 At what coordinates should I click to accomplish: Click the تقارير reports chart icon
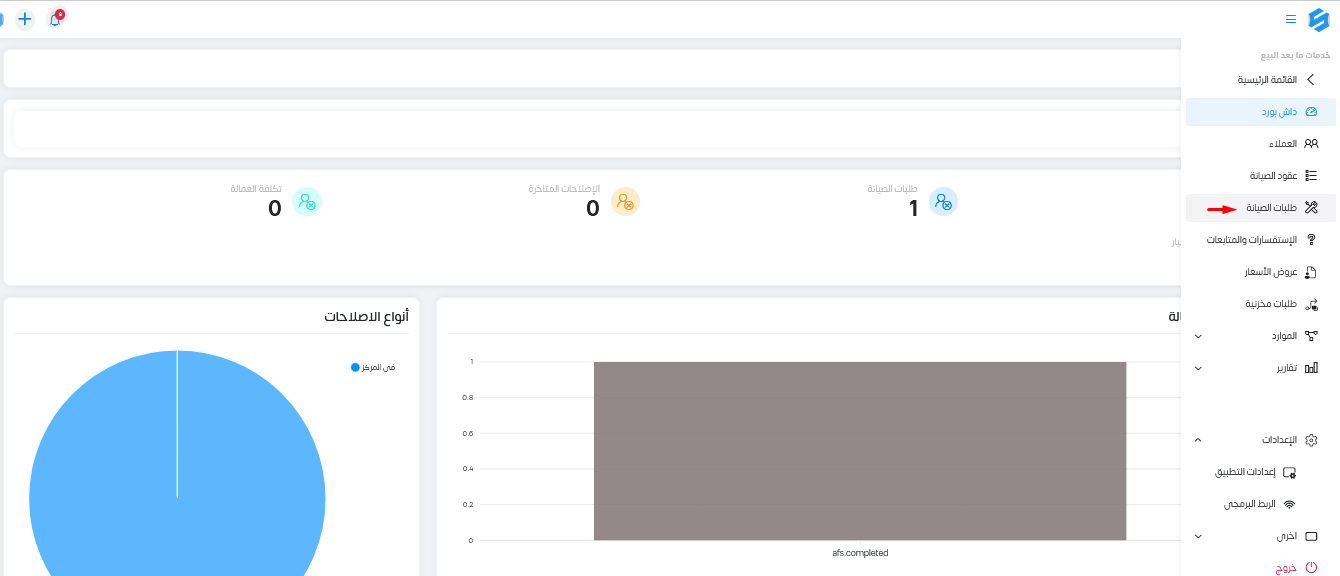pos(1311,368)
